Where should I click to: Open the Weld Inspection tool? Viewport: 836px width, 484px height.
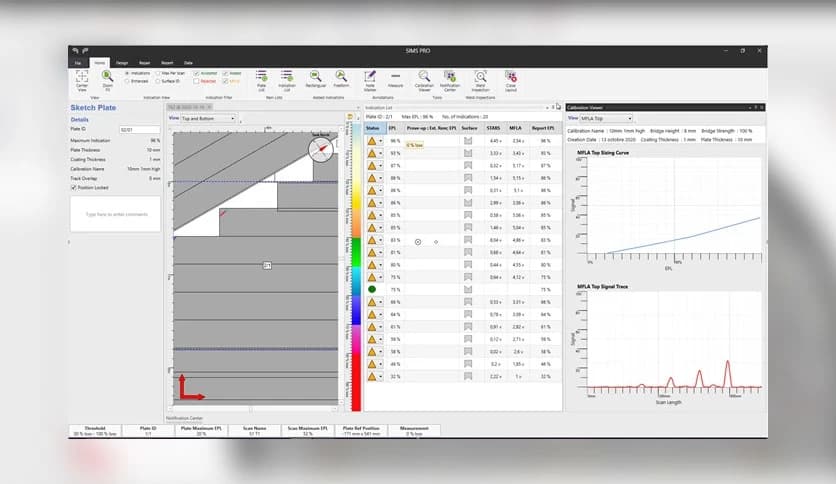(x=478, y=75)
